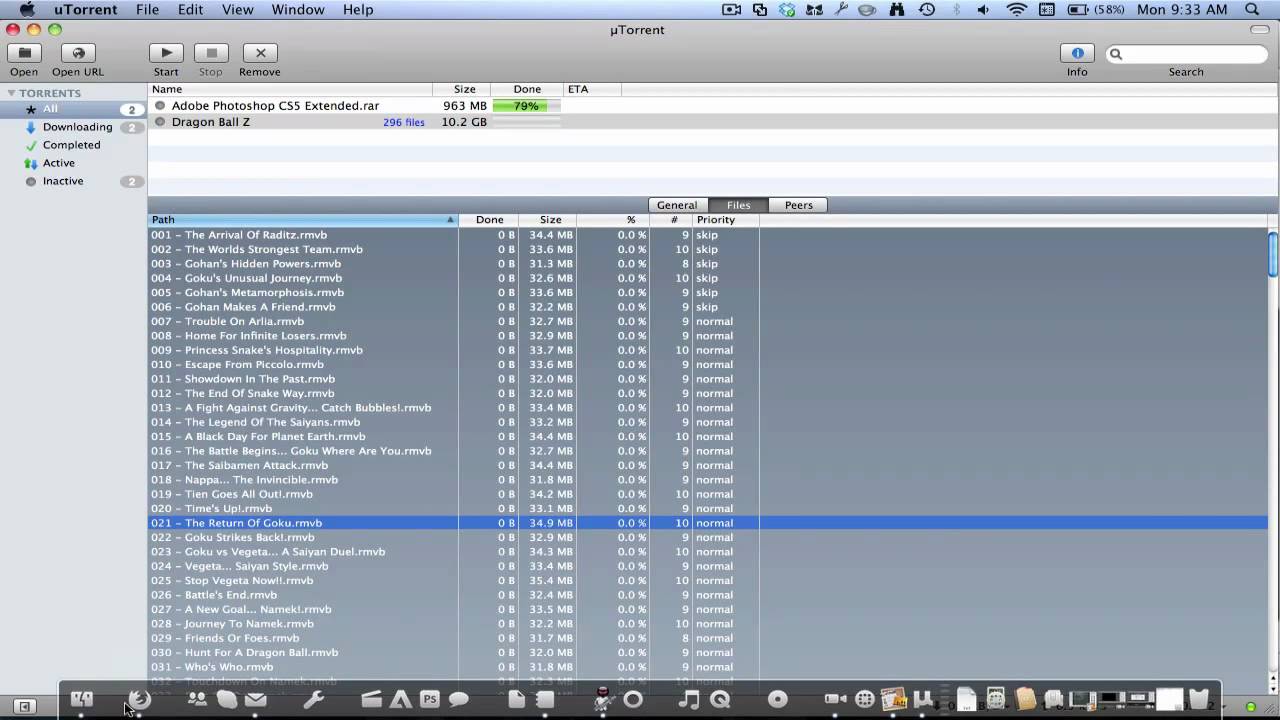Start the selected torrent
The height and width of the screenshot is (720, 1280).
coord(166,53)
